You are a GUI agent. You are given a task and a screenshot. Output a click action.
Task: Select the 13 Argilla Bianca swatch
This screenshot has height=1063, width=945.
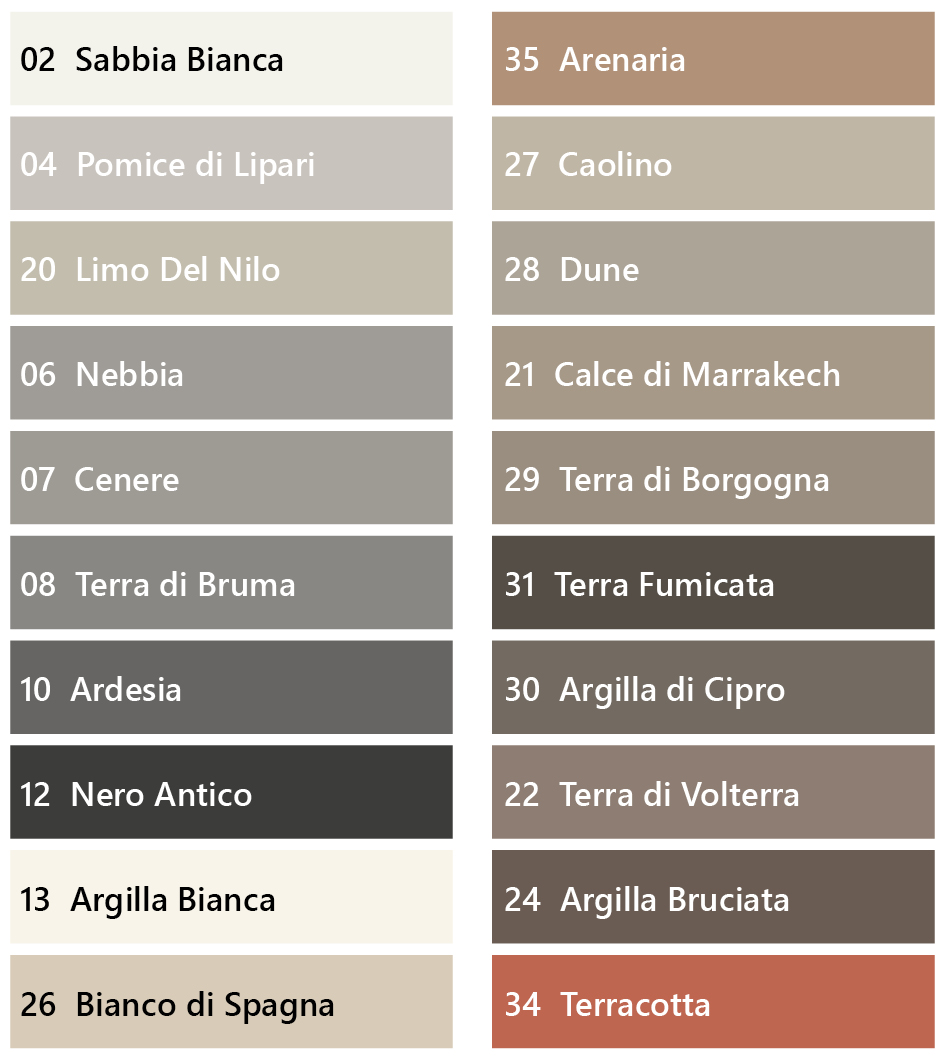click(x=231, y=898)
